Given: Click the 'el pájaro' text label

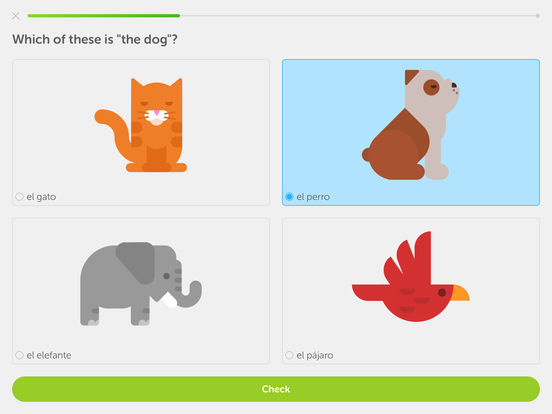Looking at the screenshot, I should click(x=315, y=356).
